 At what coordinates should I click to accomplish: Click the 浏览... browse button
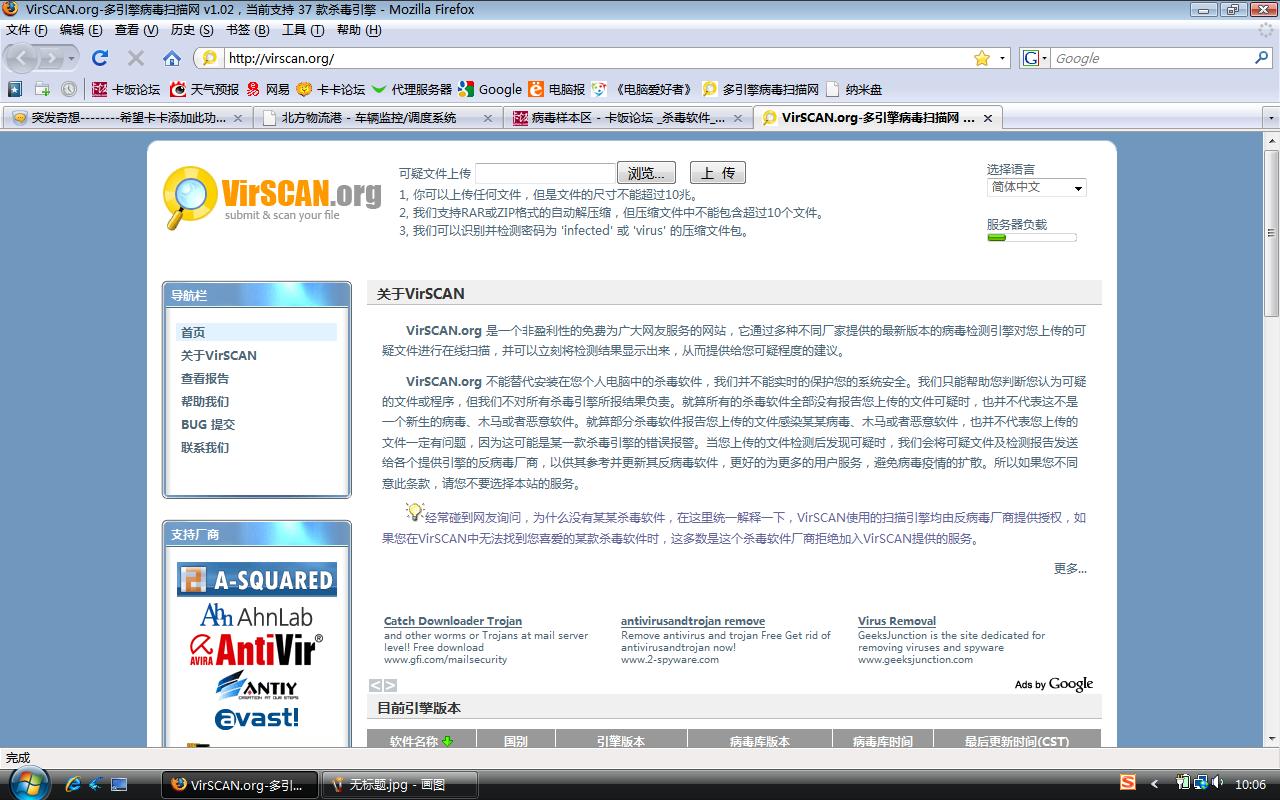646,173
